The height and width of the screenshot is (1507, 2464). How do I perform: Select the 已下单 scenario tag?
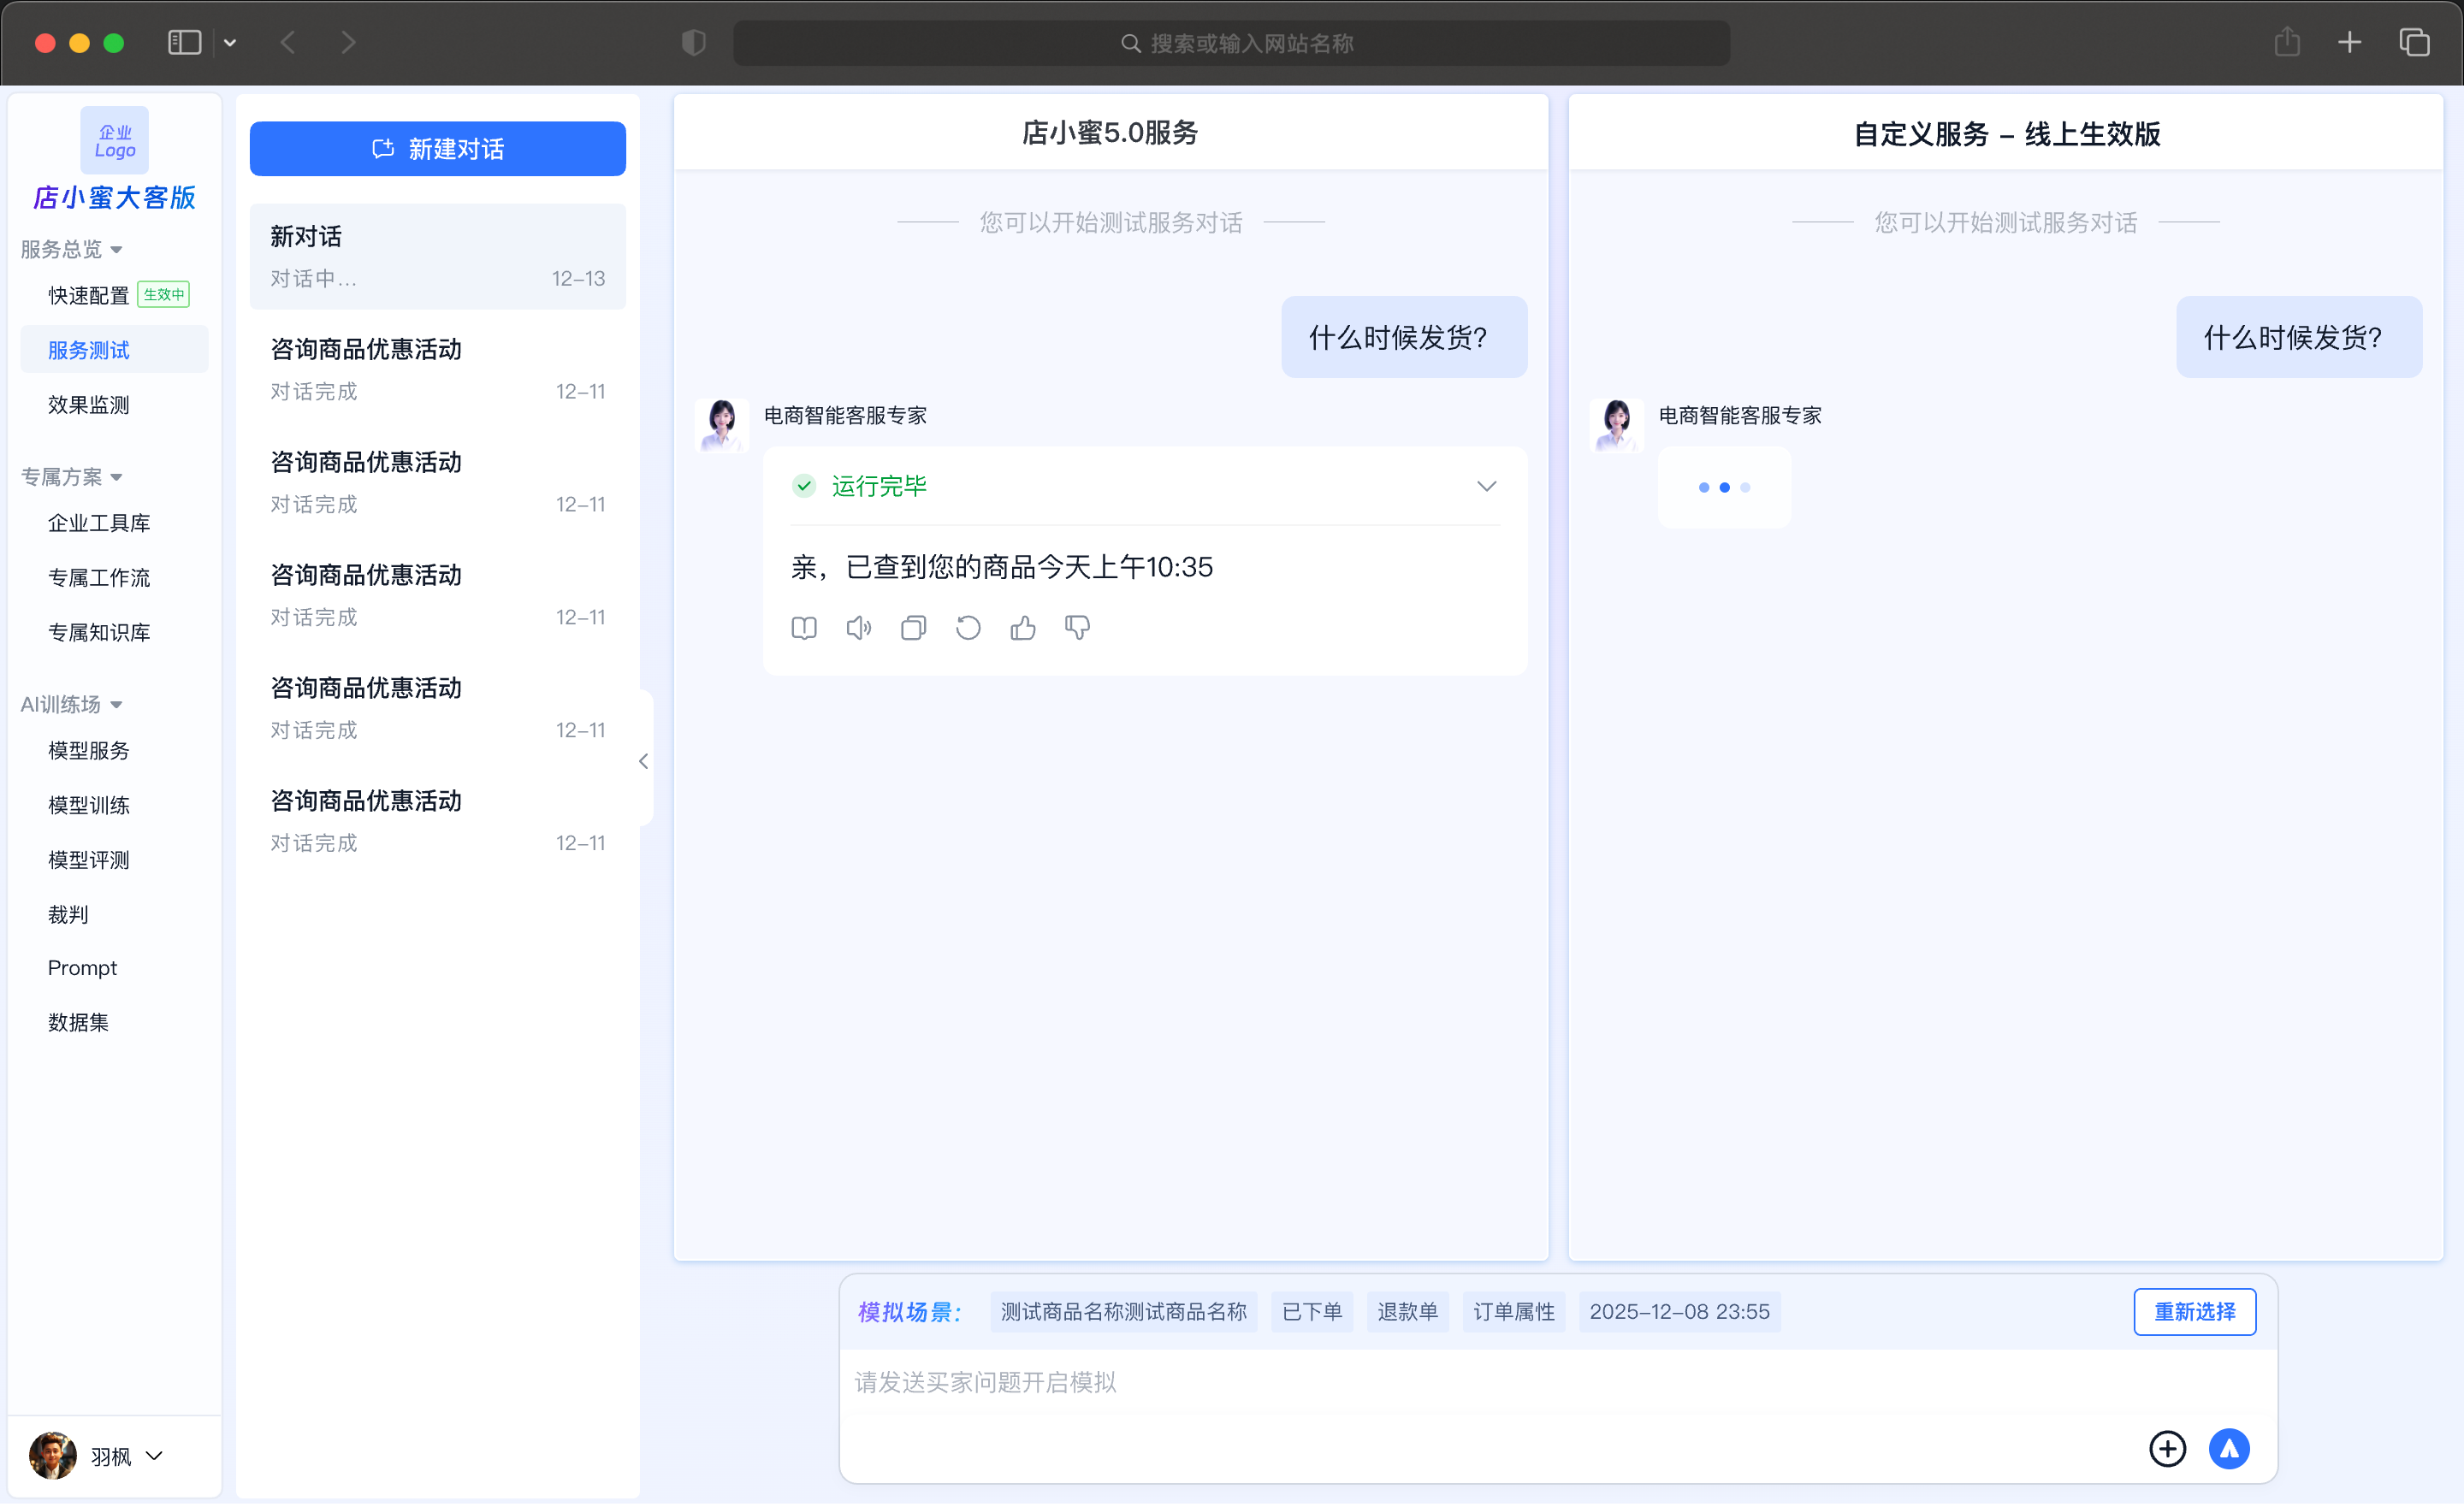(1311, 1312)
